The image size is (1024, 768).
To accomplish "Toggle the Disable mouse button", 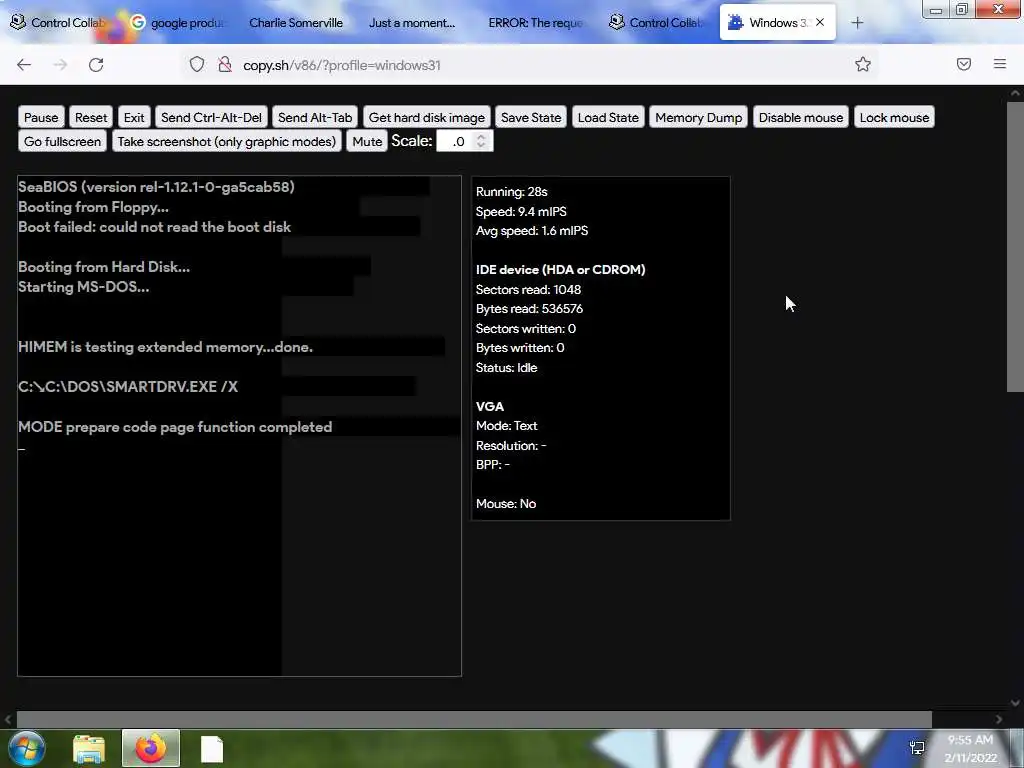I will click(x=801, y=118).
